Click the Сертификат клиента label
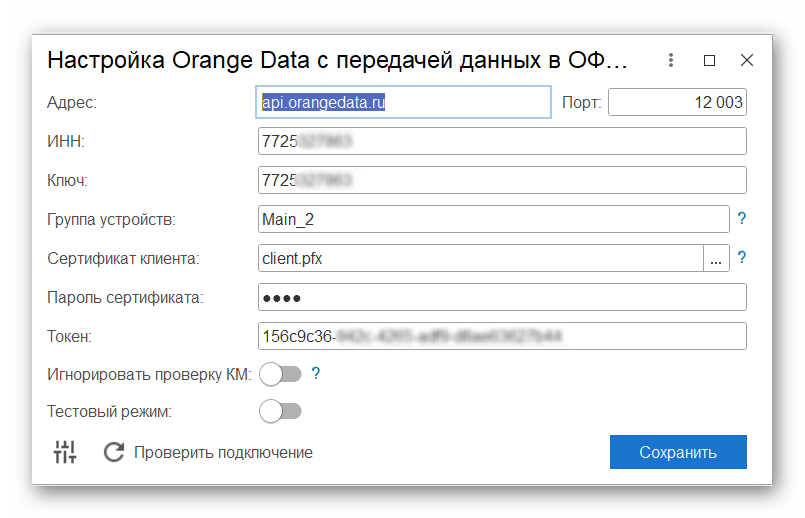 point(123,258)
